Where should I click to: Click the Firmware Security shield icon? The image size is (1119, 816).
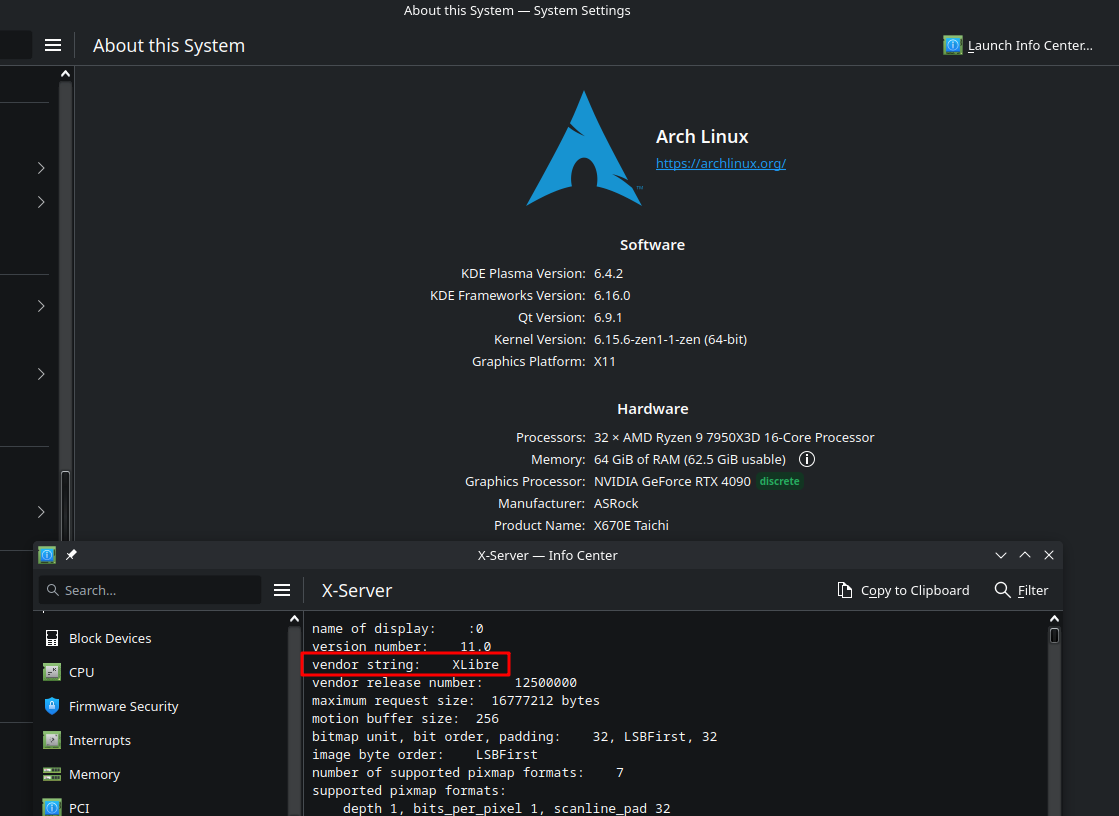click(x=52, y=706)
